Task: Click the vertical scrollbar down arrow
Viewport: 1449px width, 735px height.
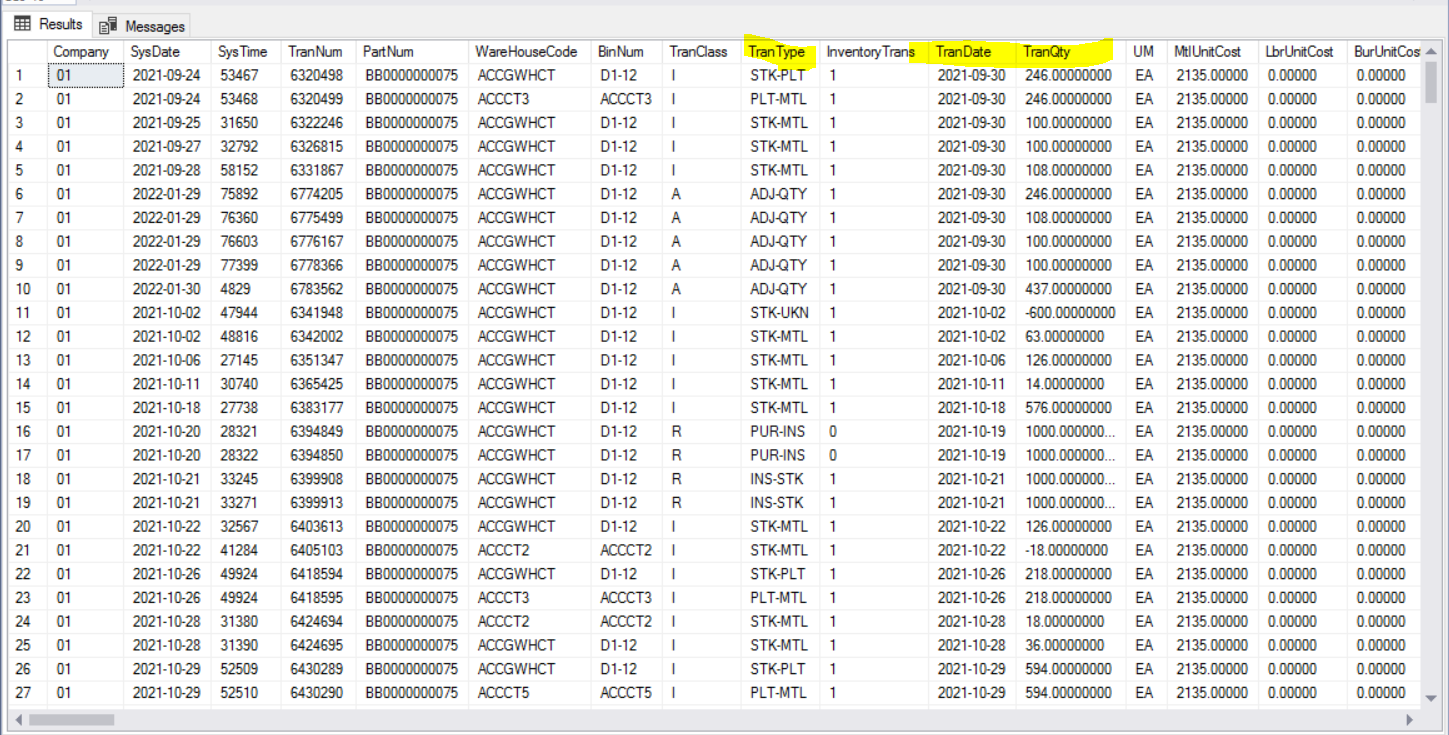Action: tap(1432, 698)
